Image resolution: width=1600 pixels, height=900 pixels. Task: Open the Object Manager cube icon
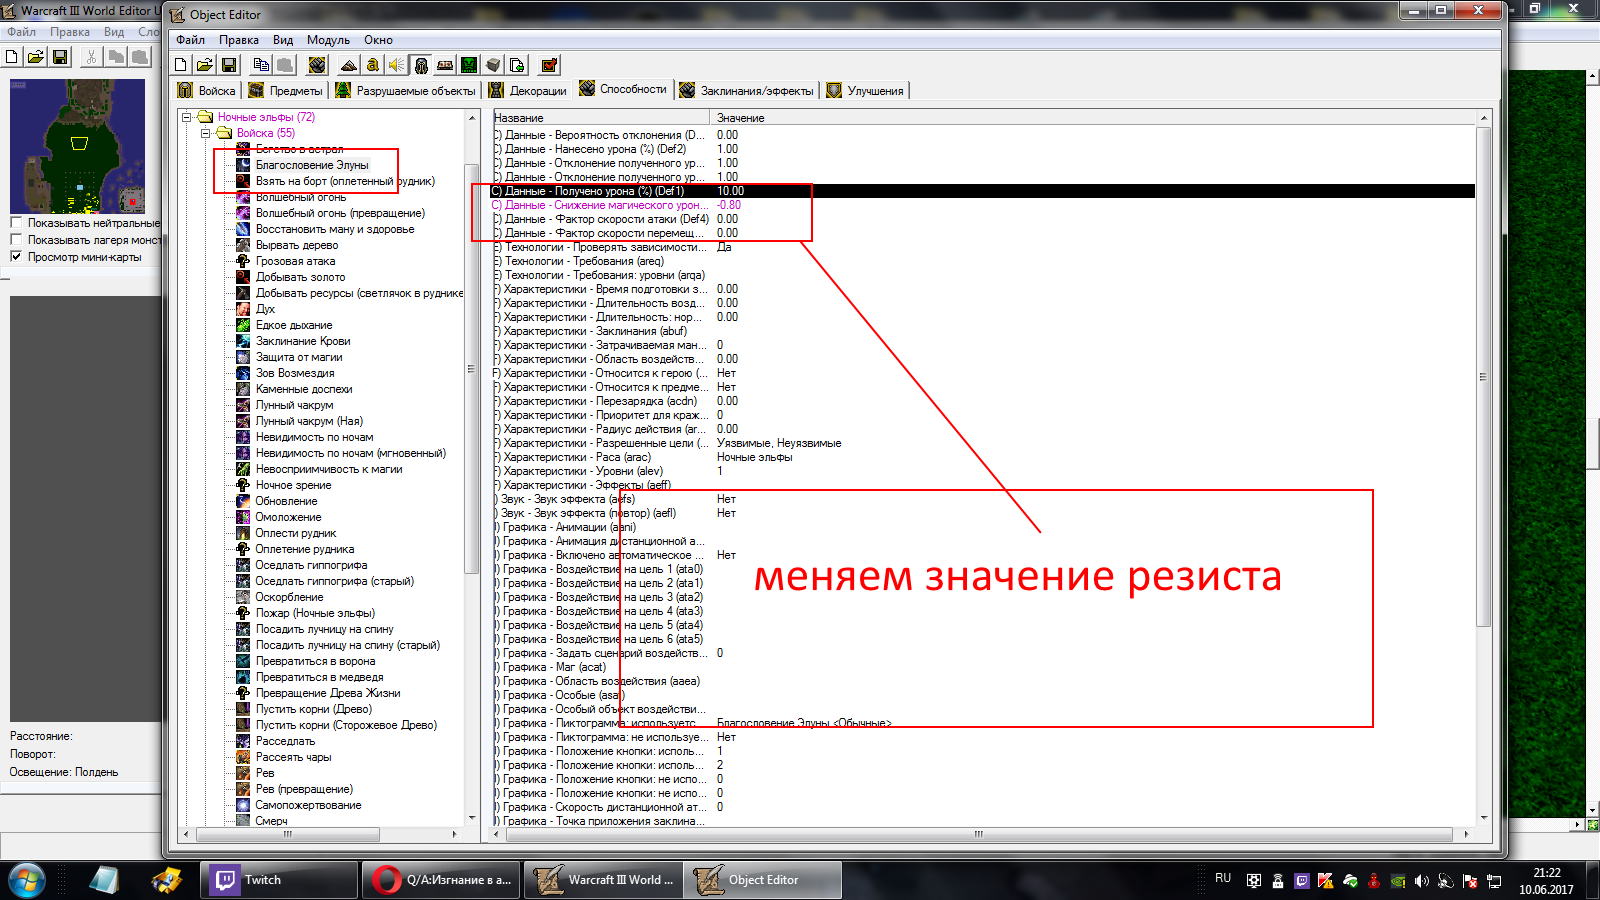point(493,65)
